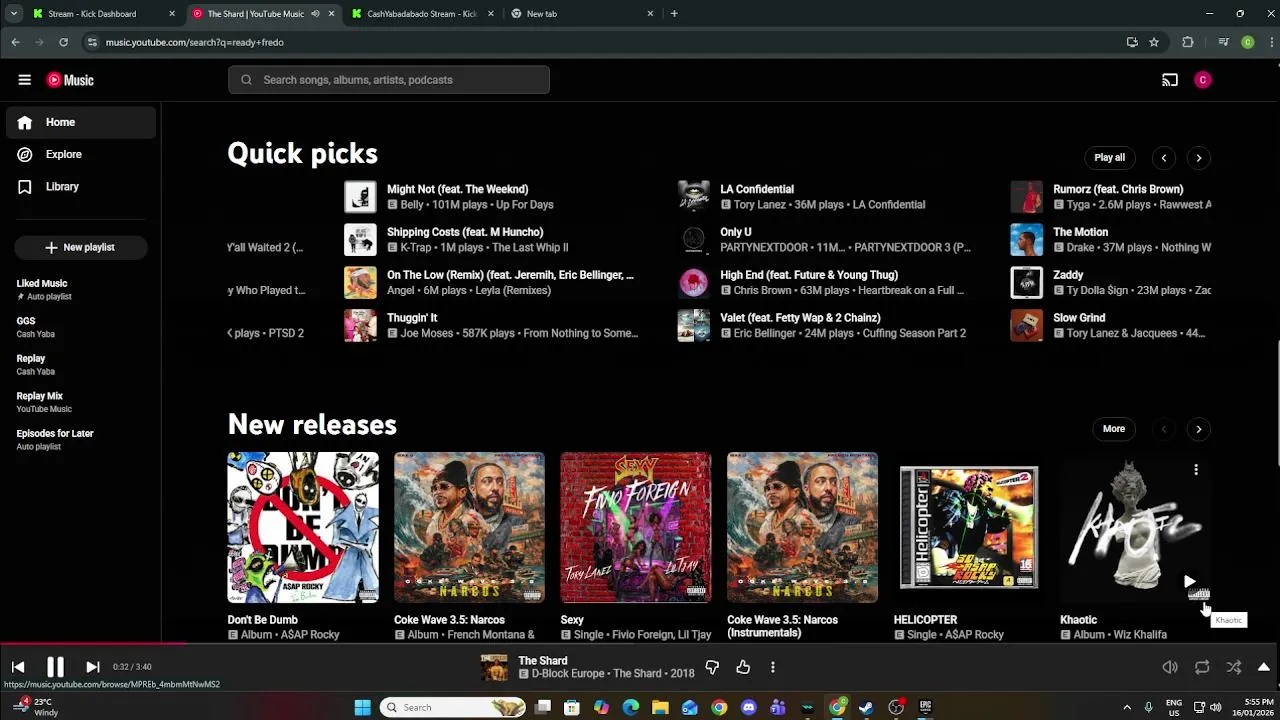Play Only U song thumbnail
This screenshot has width=1280, height=720.
tap(693, 240)
